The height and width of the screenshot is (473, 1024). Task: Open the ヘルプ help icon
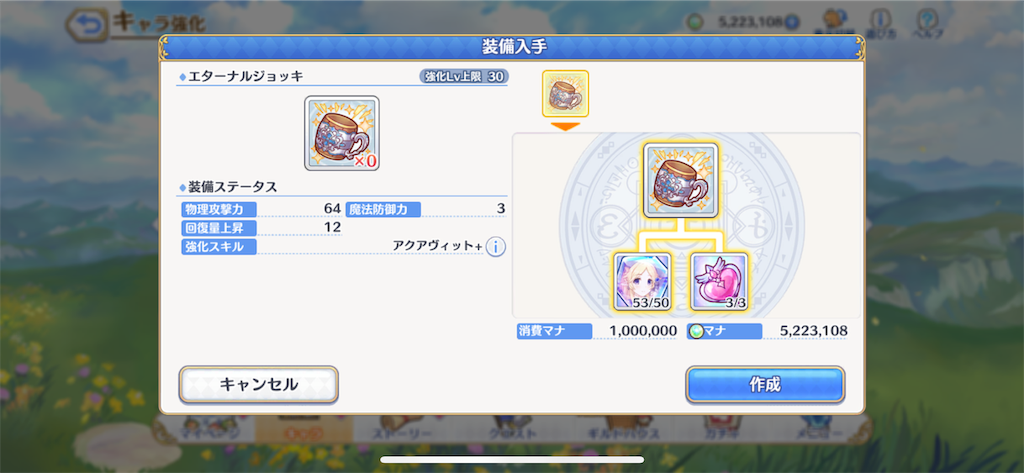coord(924,23)
